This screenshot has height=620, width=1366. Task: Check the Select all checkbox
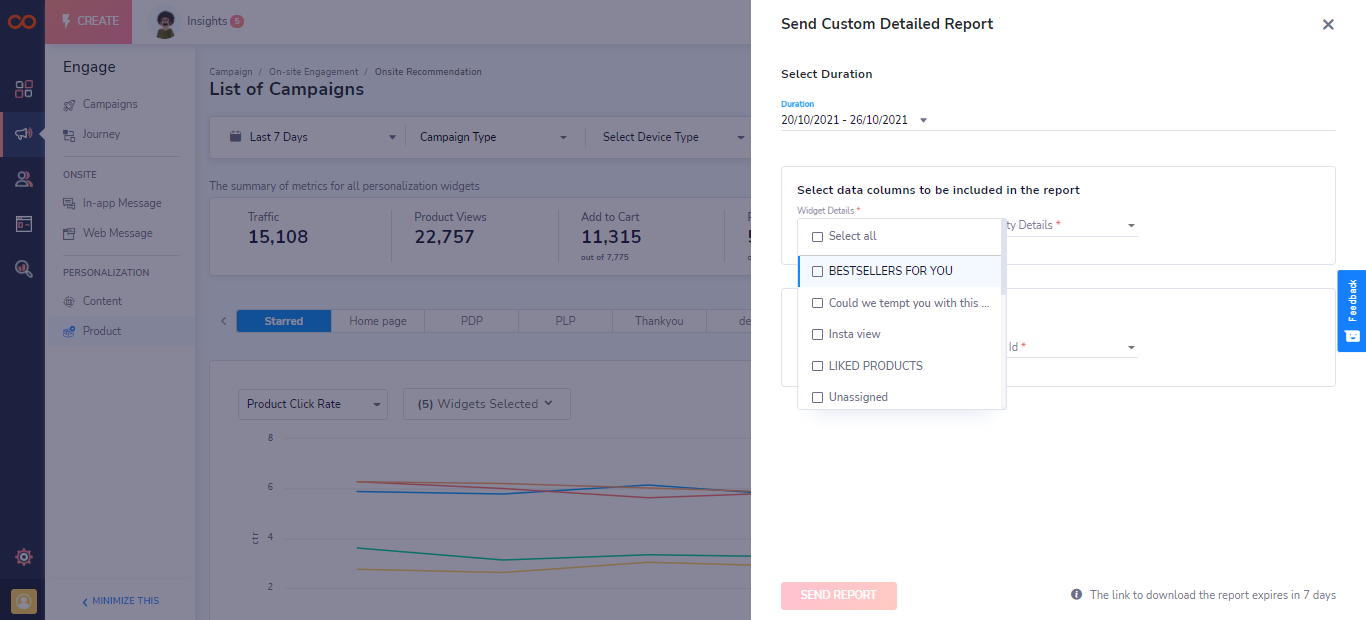click(x=817, y=237)
